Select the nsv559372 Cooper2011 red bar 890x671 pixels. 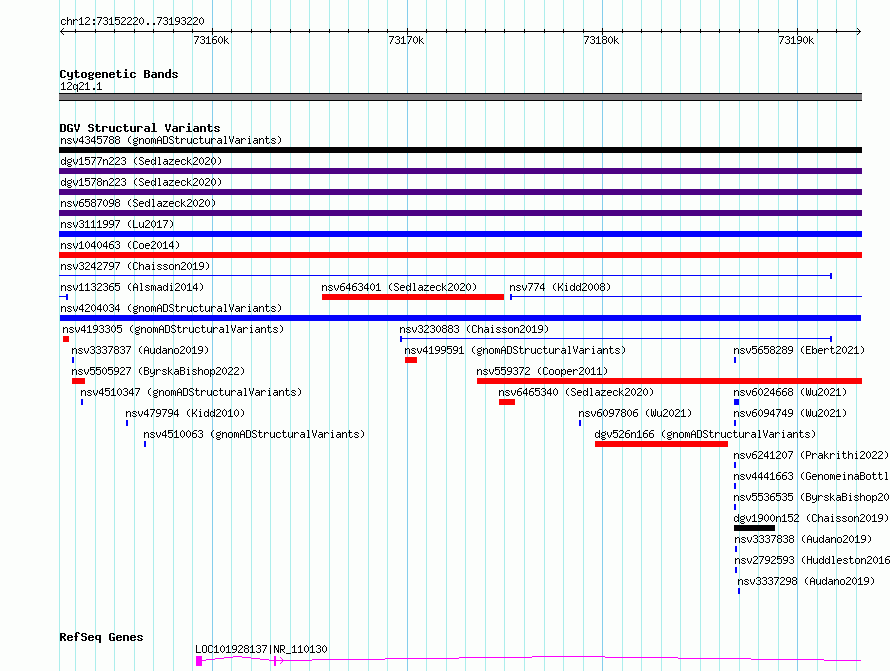tap(669, 381)
